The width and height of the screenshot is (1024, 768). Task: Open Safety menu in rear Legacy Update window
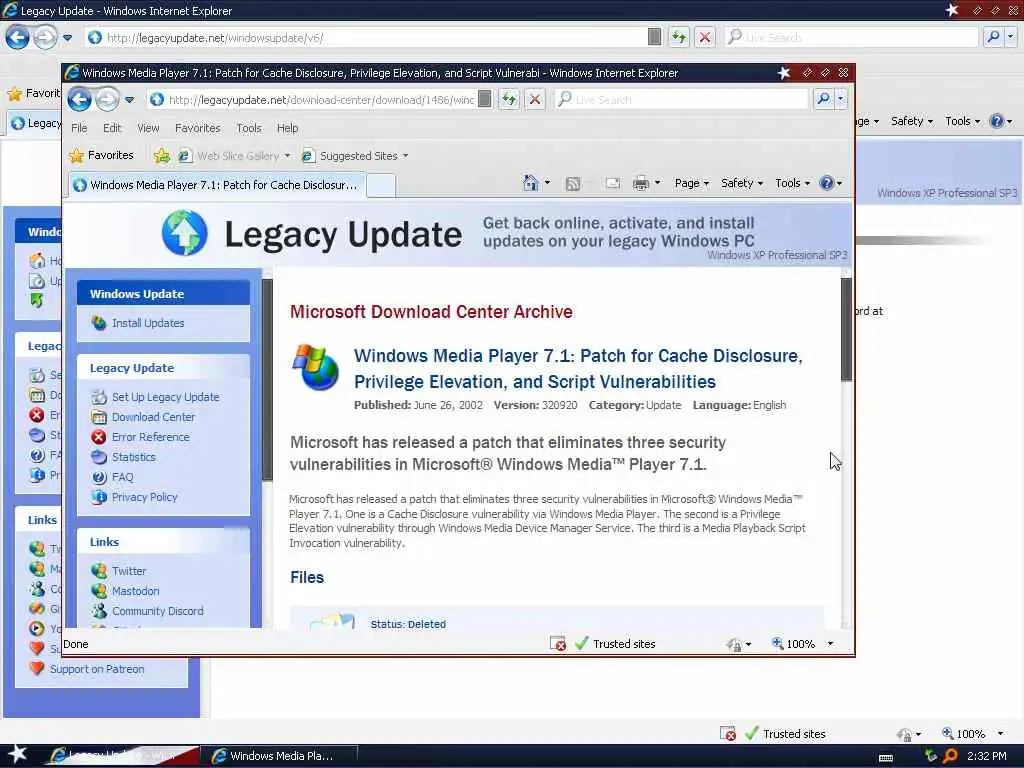(x=912, y=121)
